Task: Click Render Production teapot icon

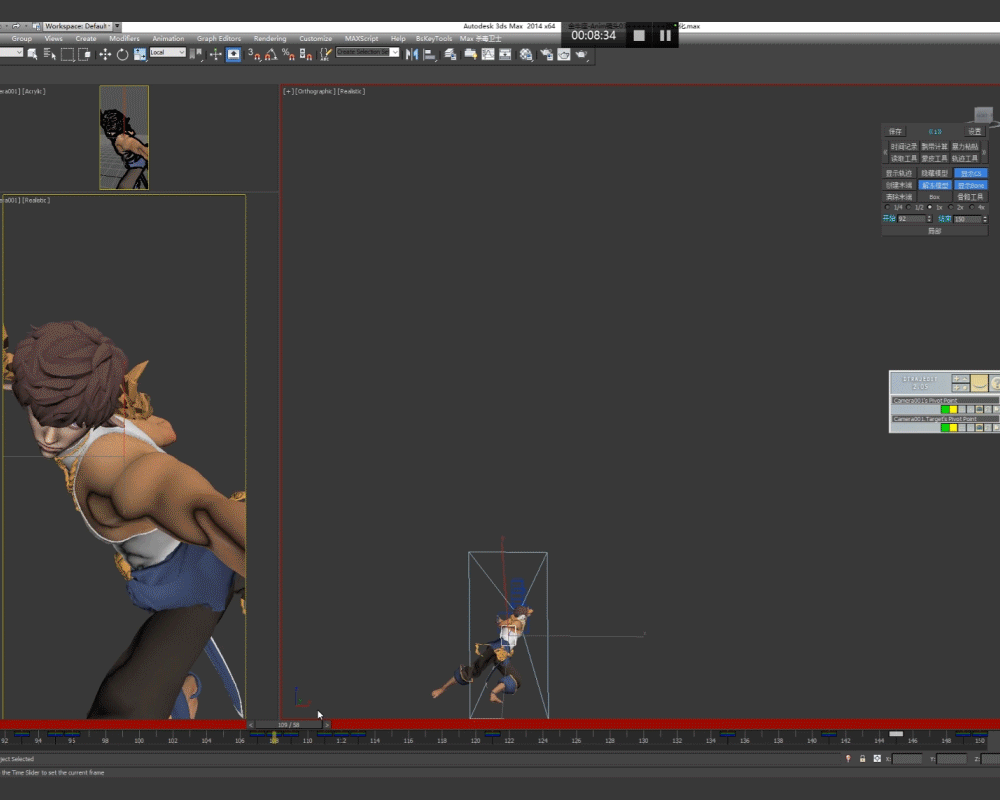Action: [581, 54]
